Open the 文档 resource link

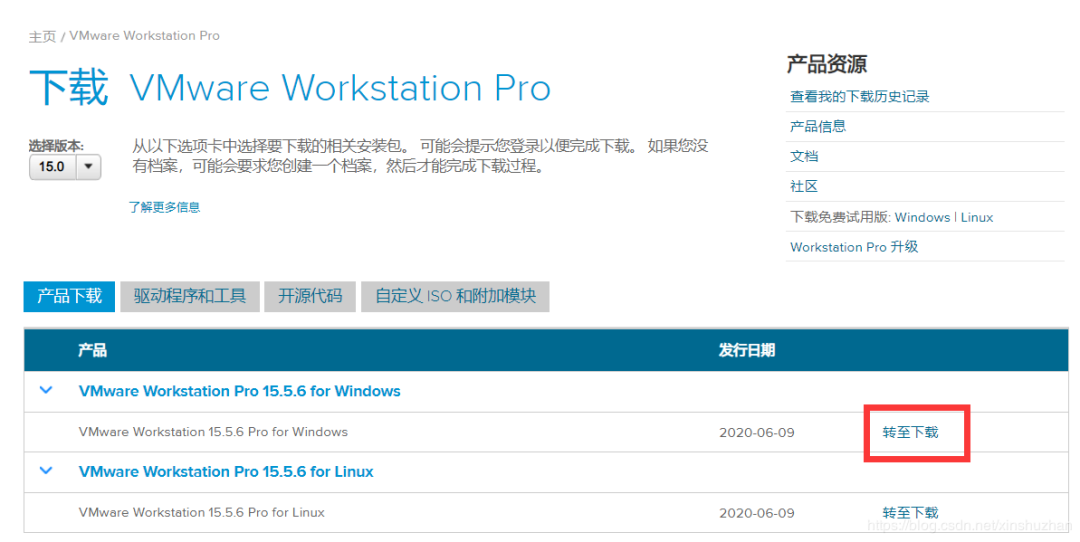[804, 156]
